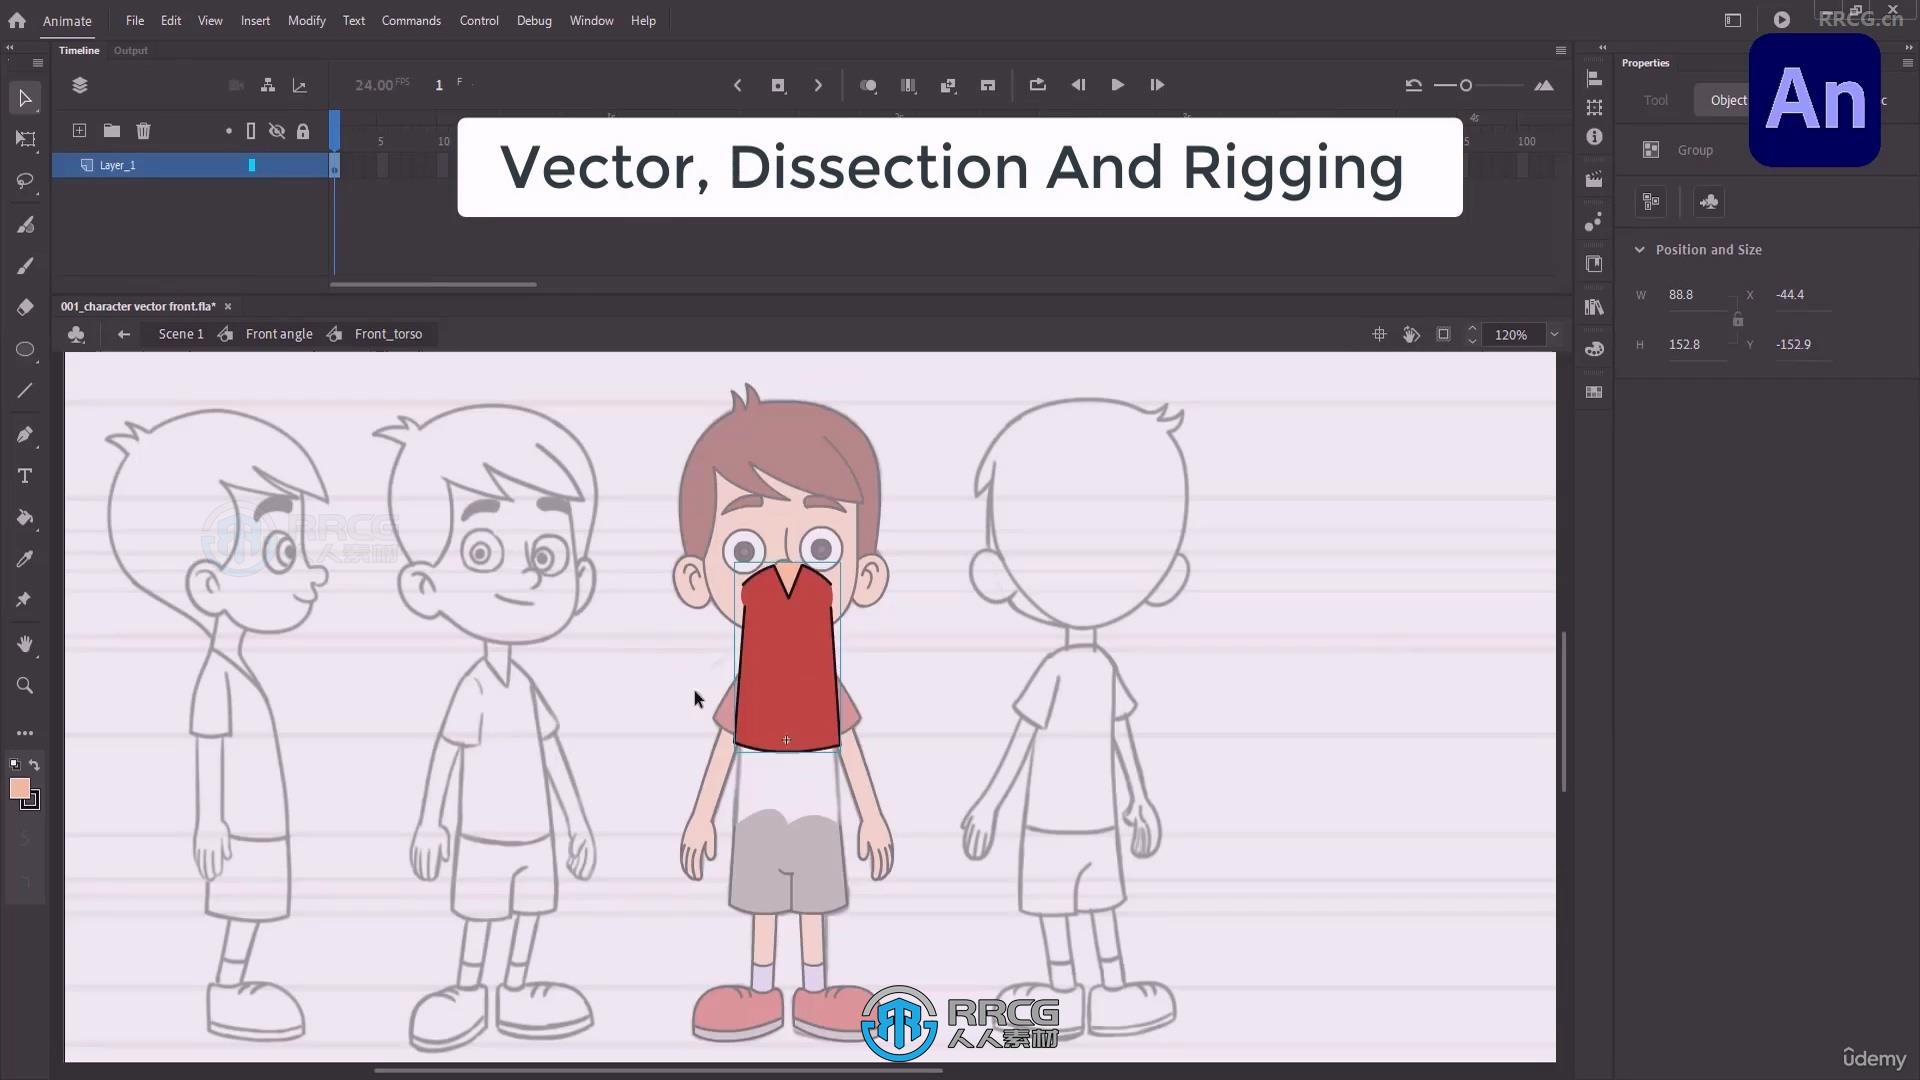The image size is (1920, 1080).
Task: Select the Lasso tool
Action: point(25,182)
